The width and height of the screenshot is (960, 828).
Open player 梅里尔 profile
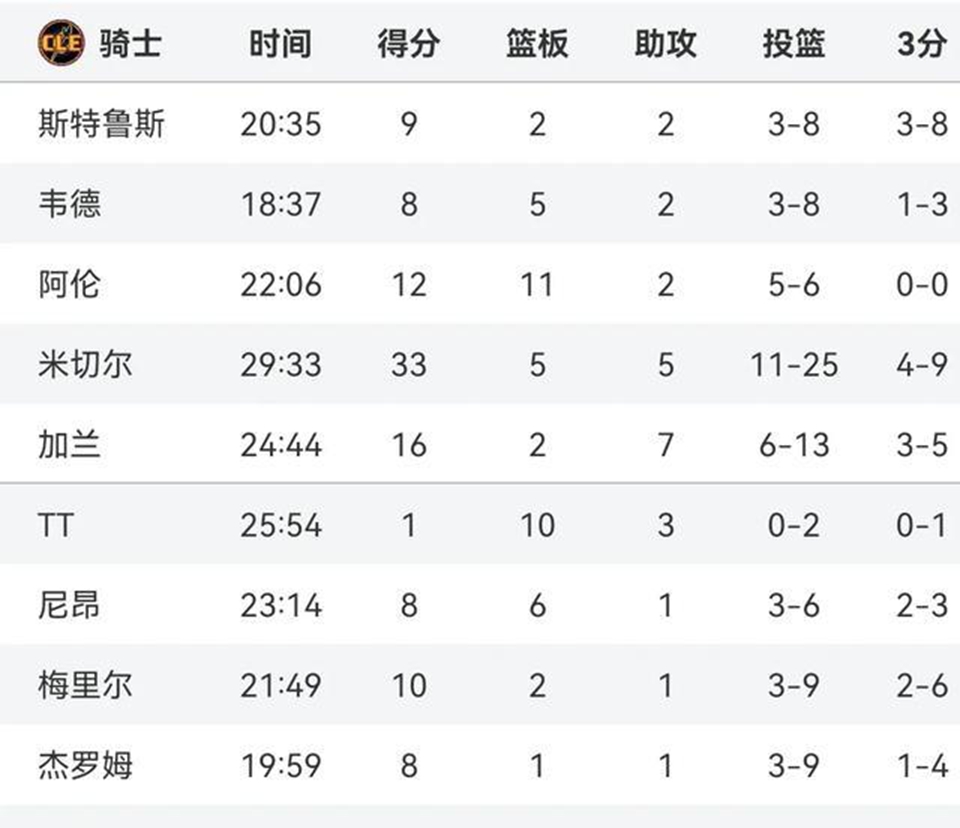[86, 685]
